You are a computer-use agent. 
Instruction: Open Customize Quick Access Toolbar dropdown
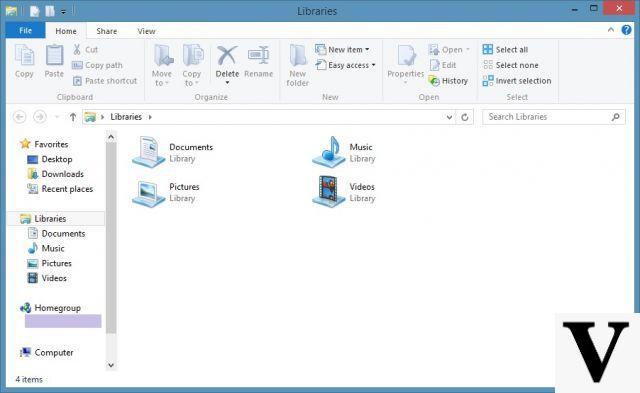63,11
